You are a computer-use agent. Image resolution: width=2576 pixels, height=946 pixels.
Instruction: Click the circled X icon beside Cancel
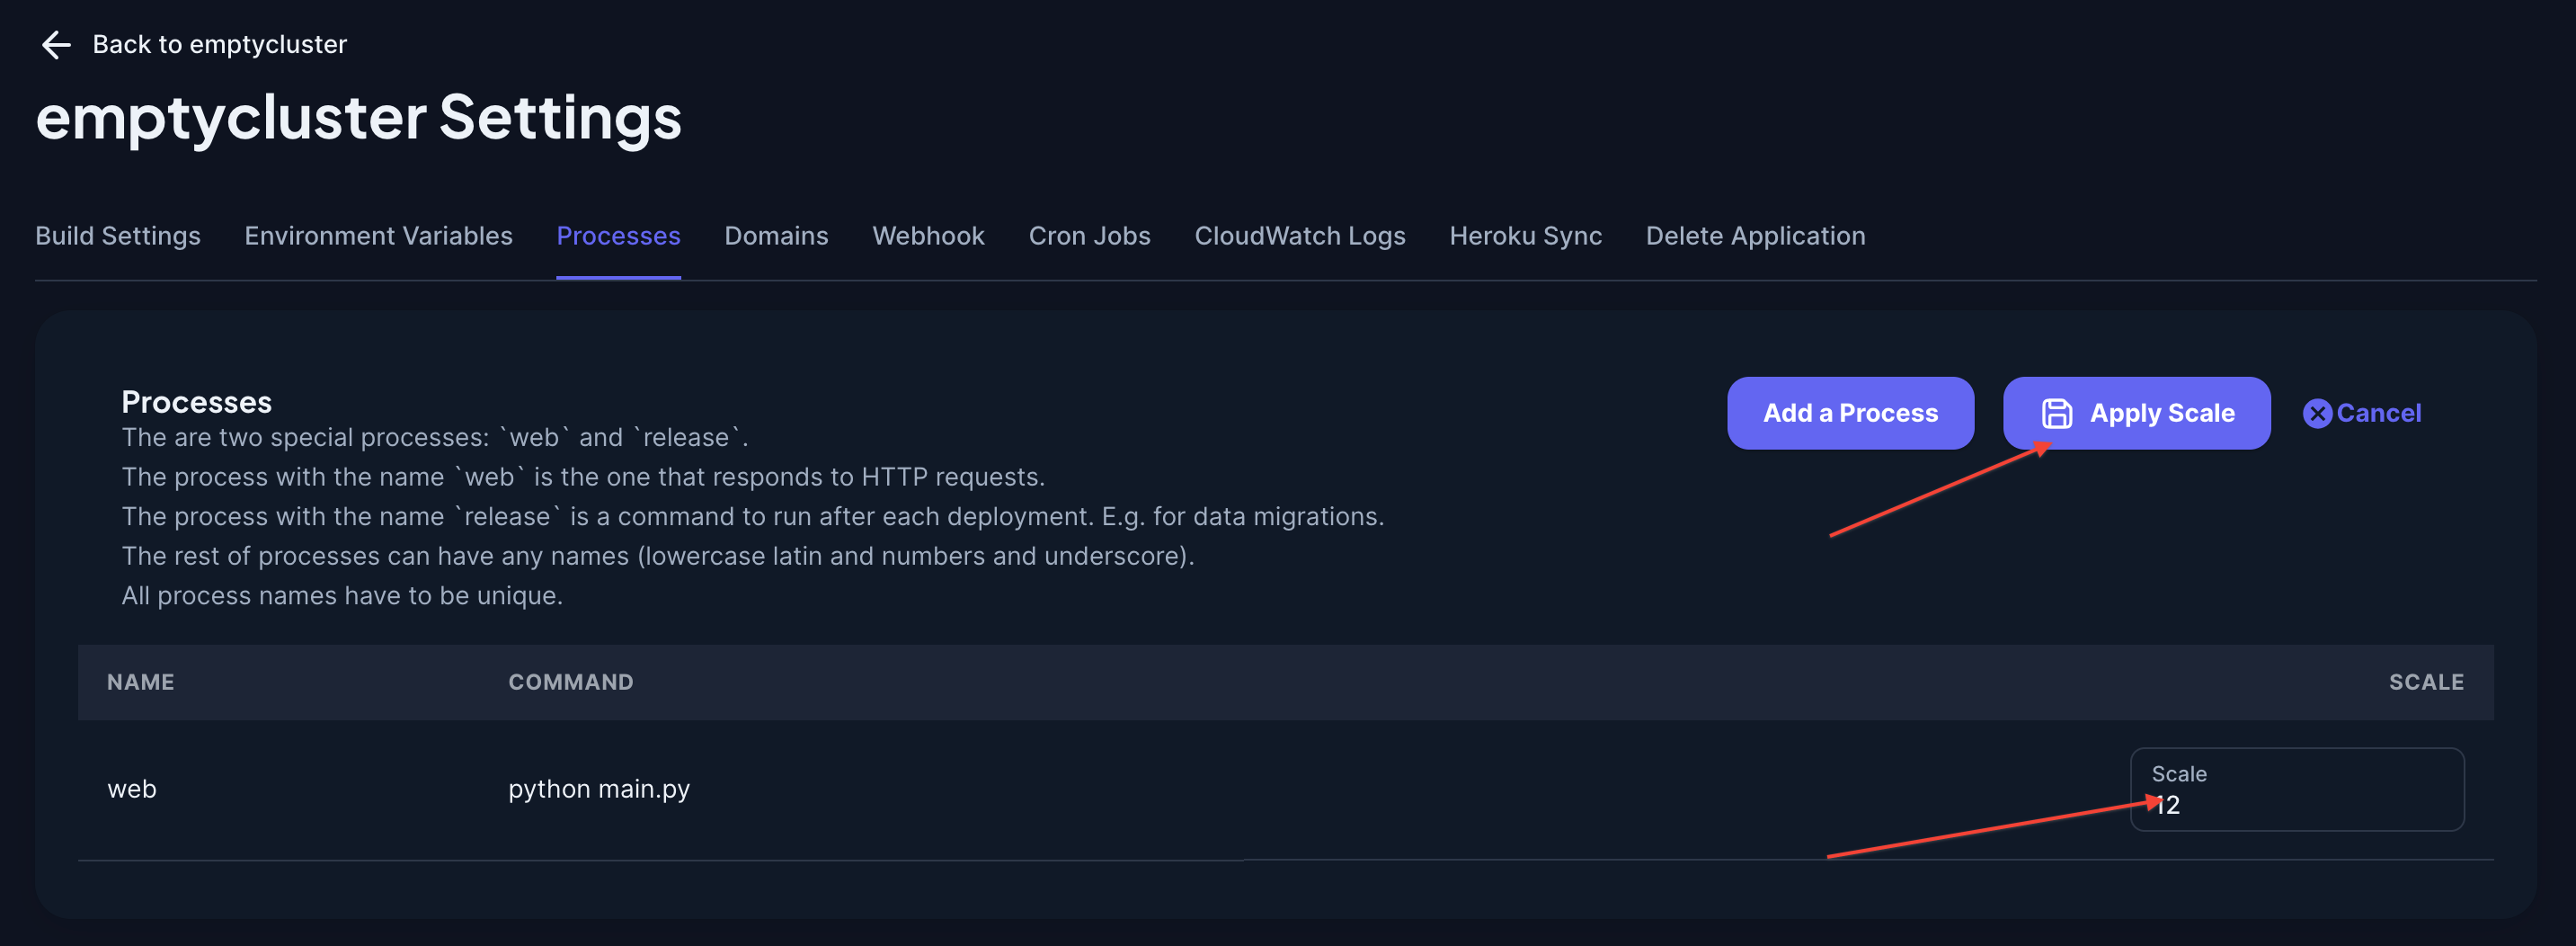coord(2316,413)
